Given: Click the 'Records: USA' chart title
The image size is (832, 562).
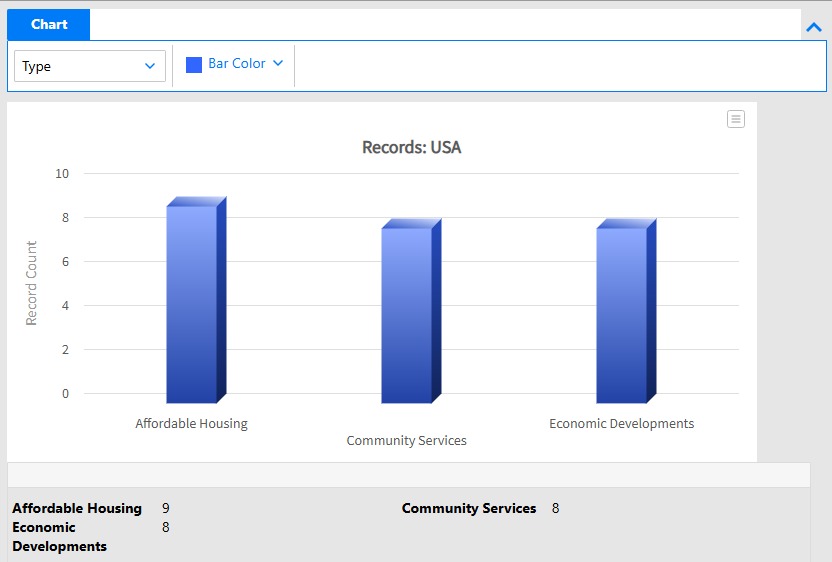Looking at the screenshot, I should point(411,147).
